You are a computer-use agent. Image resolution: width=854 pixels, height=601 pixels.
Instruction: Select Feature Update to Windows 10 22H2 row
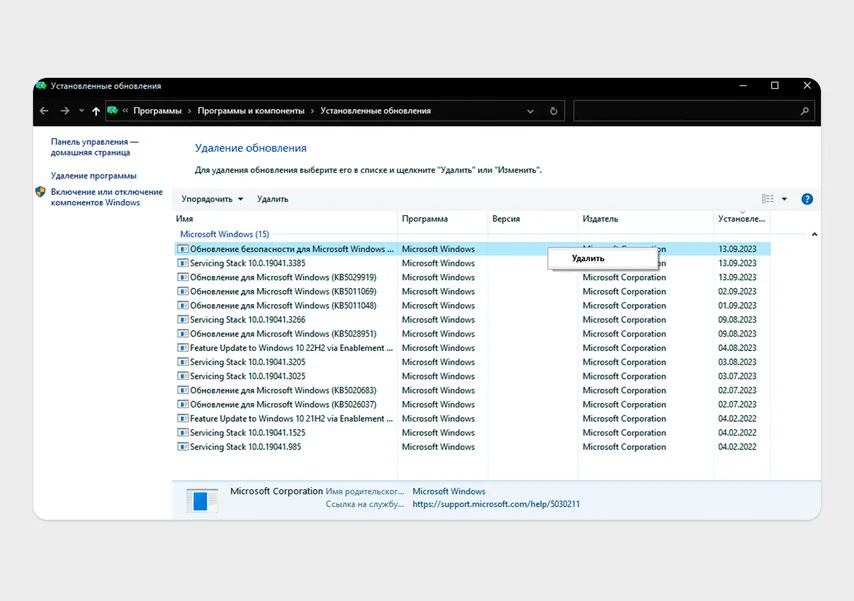(x=472, y=348)
